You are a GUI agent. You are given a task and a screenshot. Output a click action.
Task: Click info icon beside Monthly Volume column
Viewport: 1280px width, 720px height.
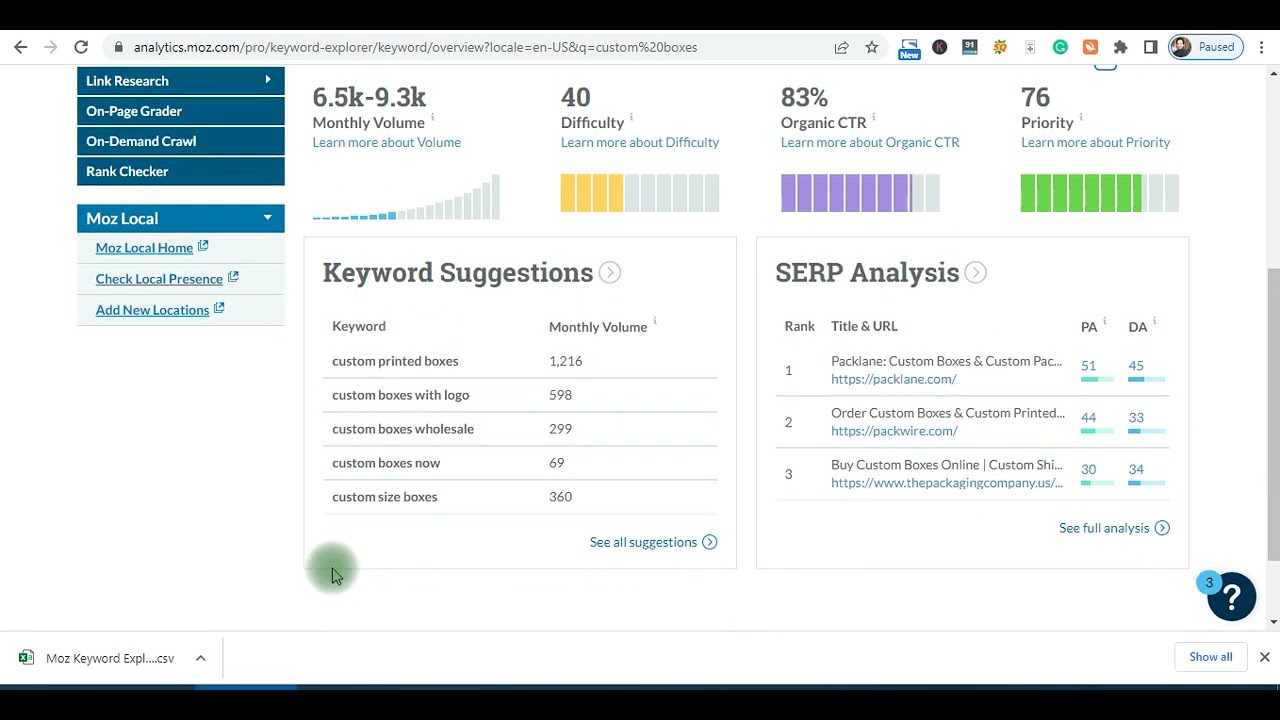coord(655,322)
